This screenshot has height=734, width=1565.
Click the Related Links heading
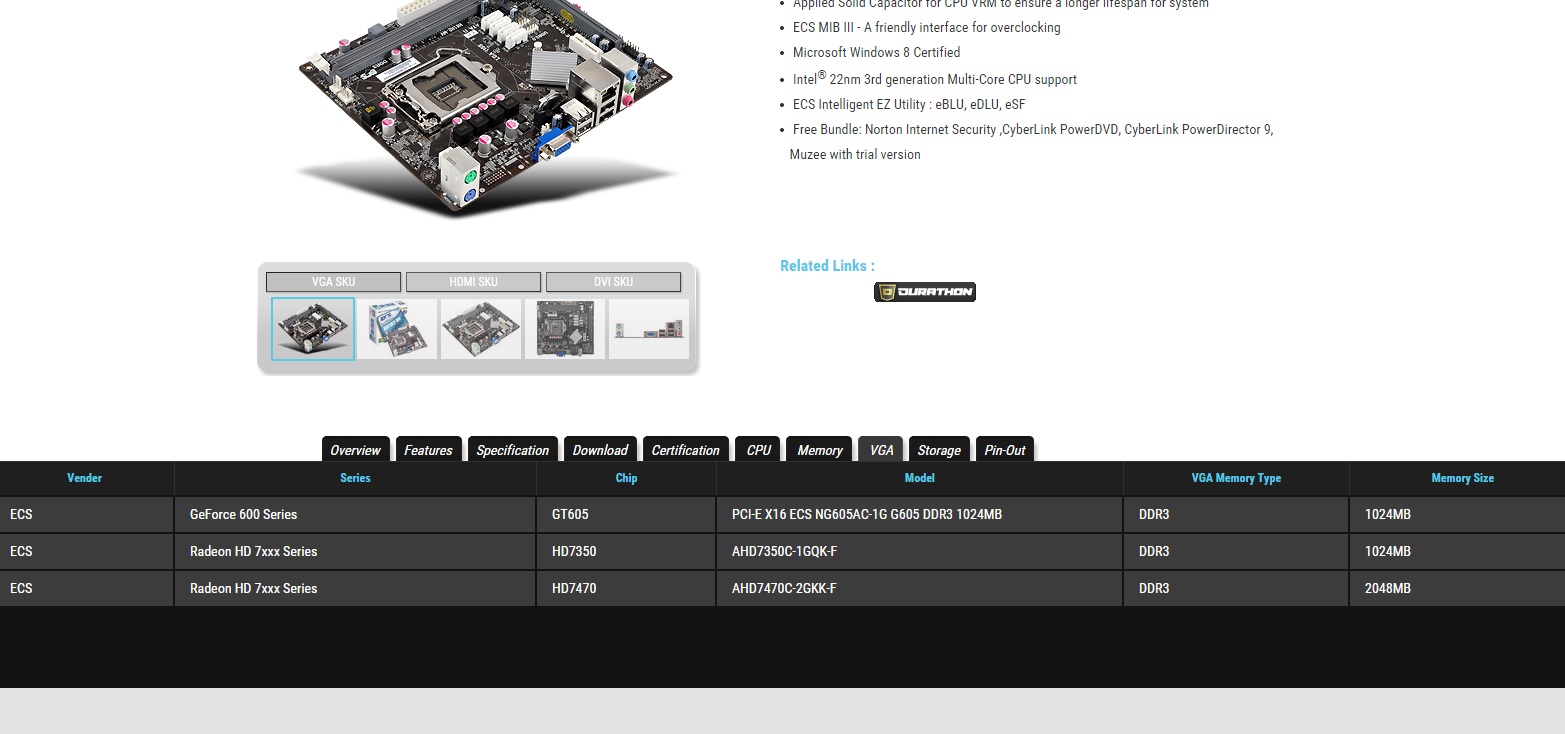point(827,266)
